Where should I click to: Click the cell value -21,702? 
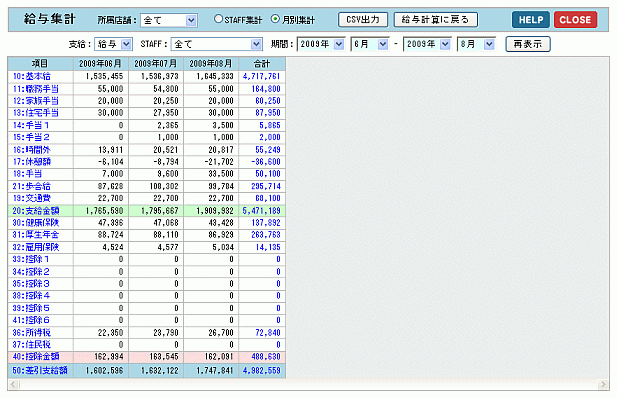[x=219, y=162]
